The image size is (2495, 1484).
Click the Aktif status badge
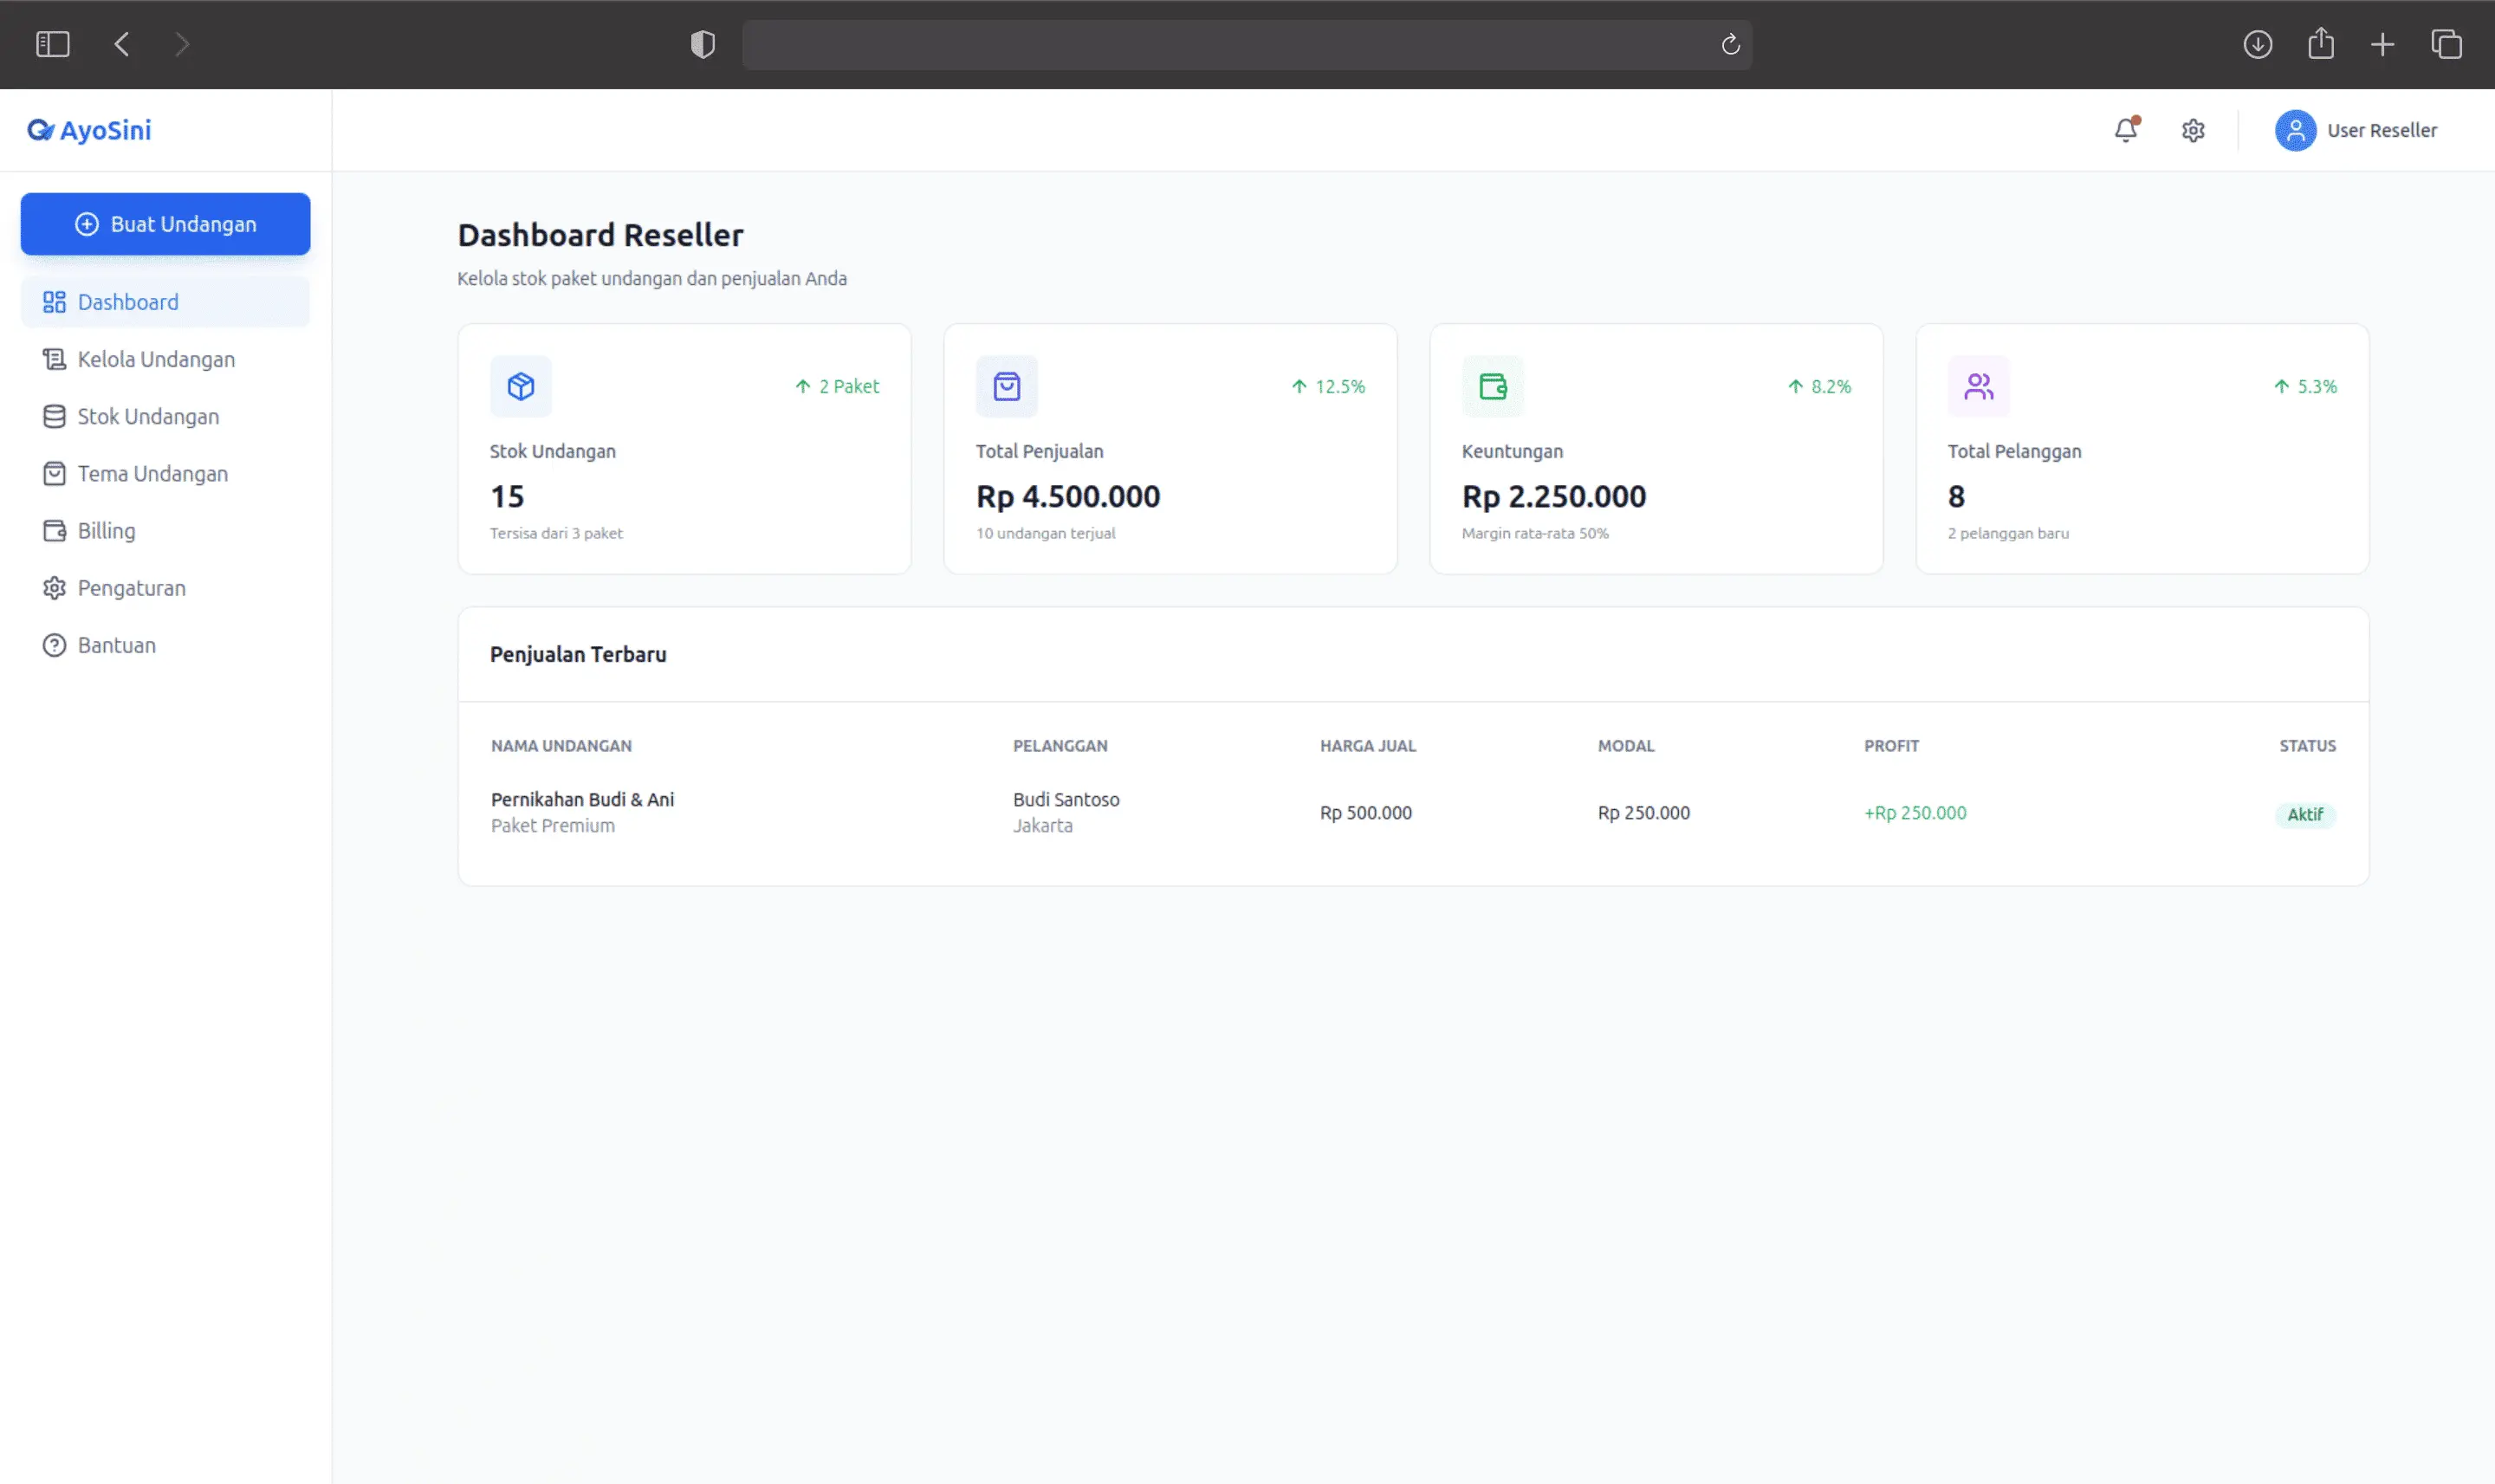[x=2305, y=814]
